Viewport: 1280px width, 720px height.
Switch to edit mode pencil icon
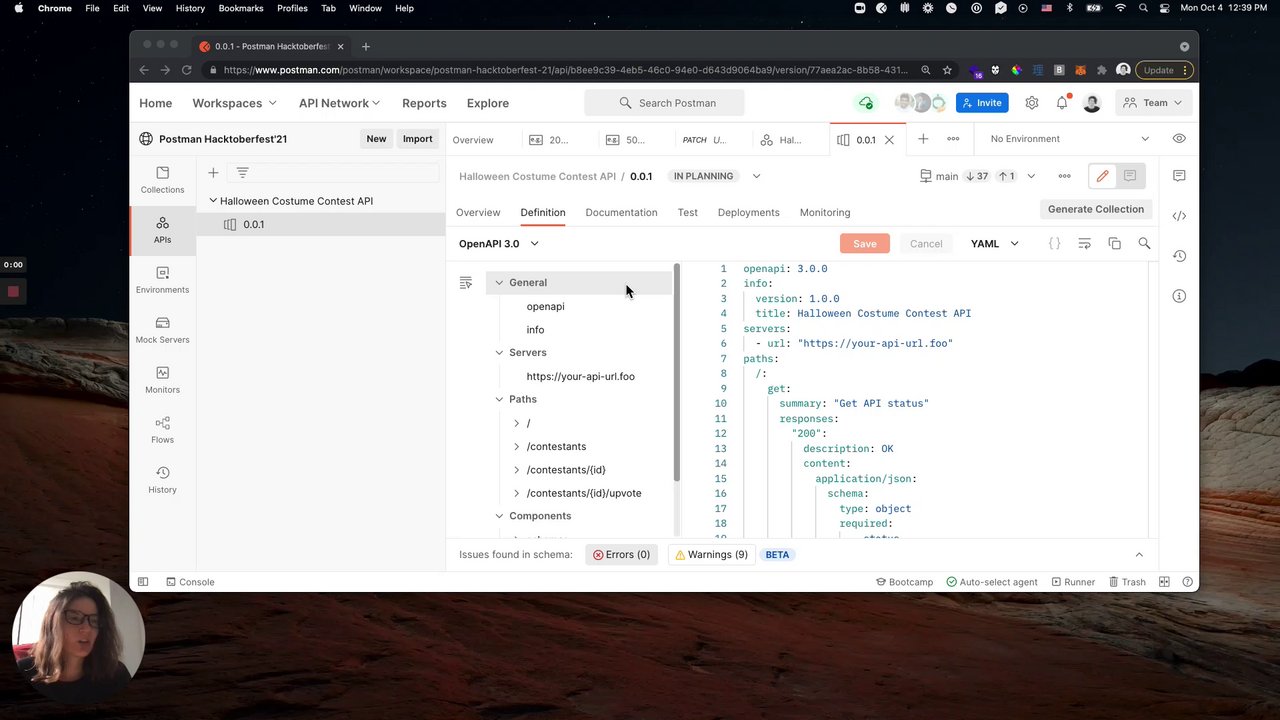pos(1102,176)
